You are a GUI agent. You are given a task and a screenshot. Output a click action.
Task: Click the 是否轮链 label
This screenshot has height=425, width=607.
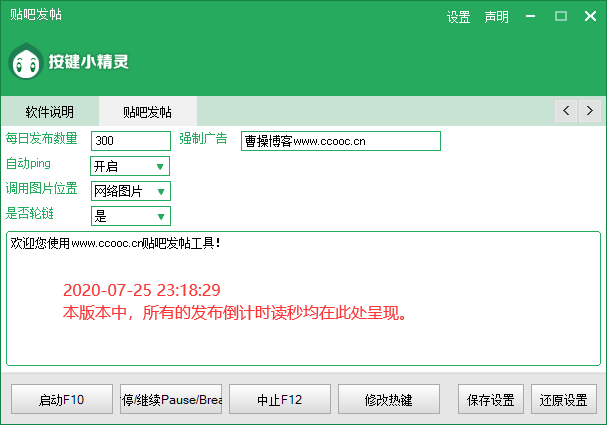point(29,213)
